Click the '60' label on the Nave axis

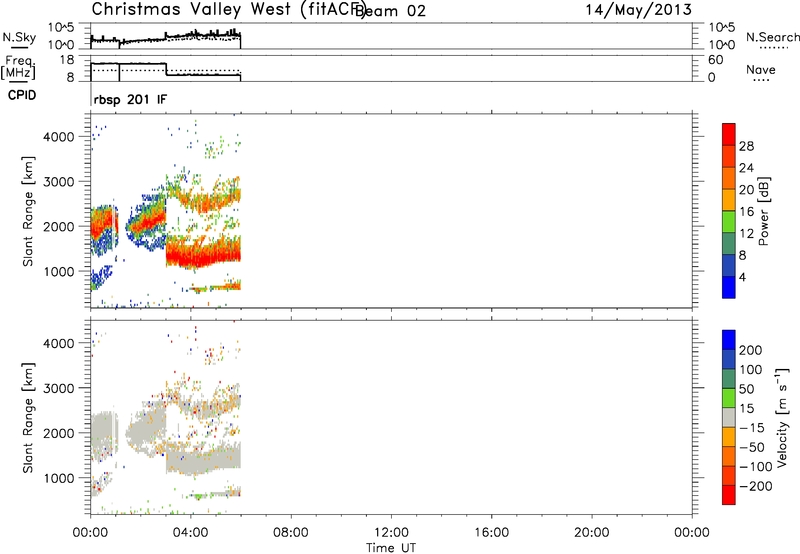tap(715, 60)
